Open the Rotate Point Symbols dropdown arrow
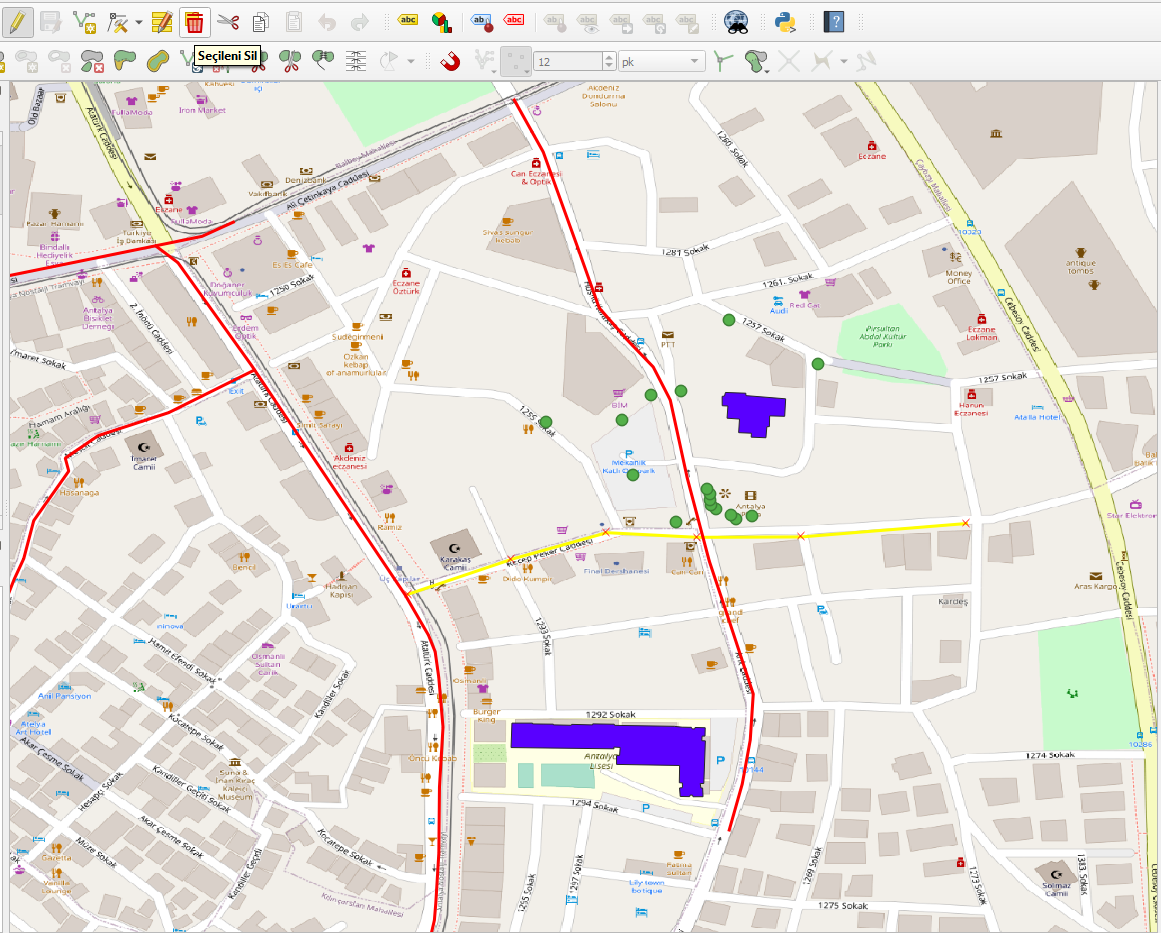This screenshot has width=1161, height=933. point(410,61)
